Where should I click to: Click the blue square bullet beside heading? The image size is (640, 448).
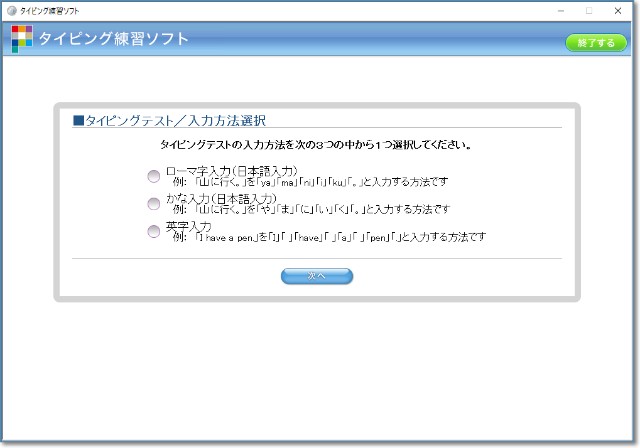point(78,120)
